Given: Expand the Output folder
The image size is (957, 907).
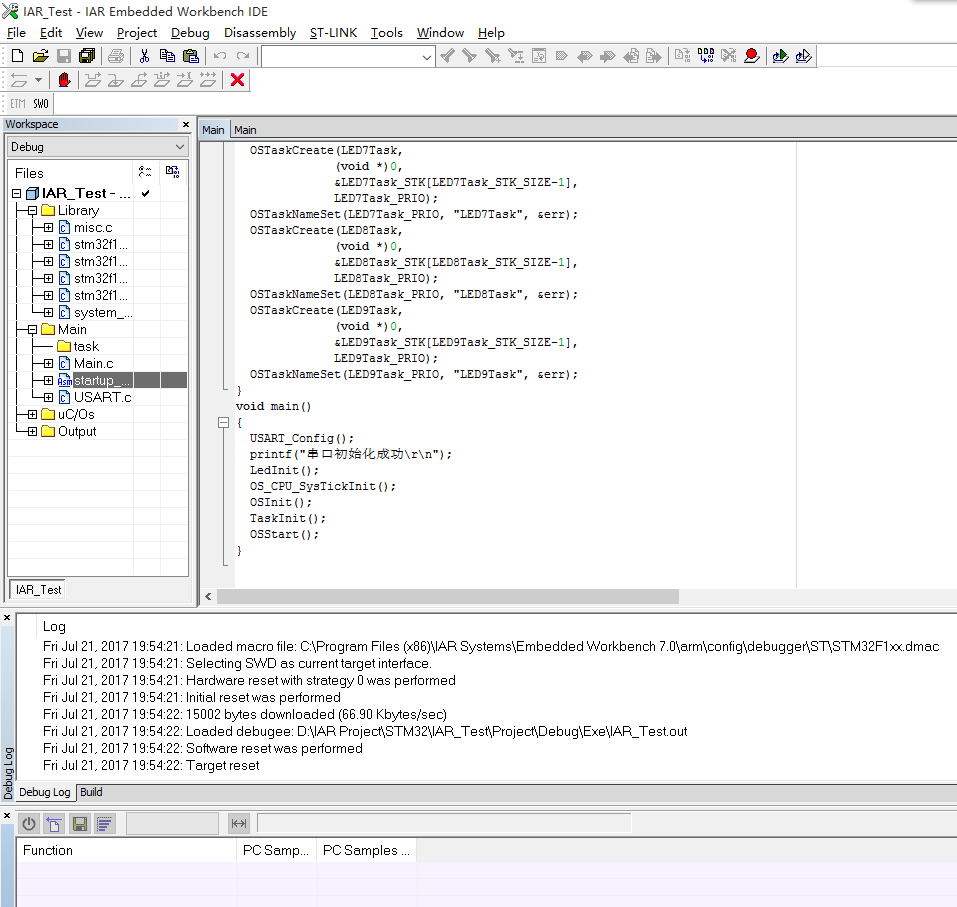Looking at the screenshot, I should pos(32,432).
